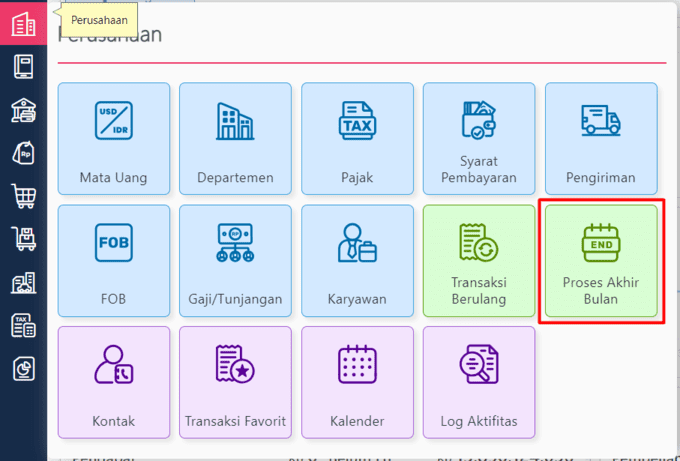Viewport: 680px width, 461px height.
Task: Open Transaksi Berulang recurring transactions
Action: click(x=479, y=261)
